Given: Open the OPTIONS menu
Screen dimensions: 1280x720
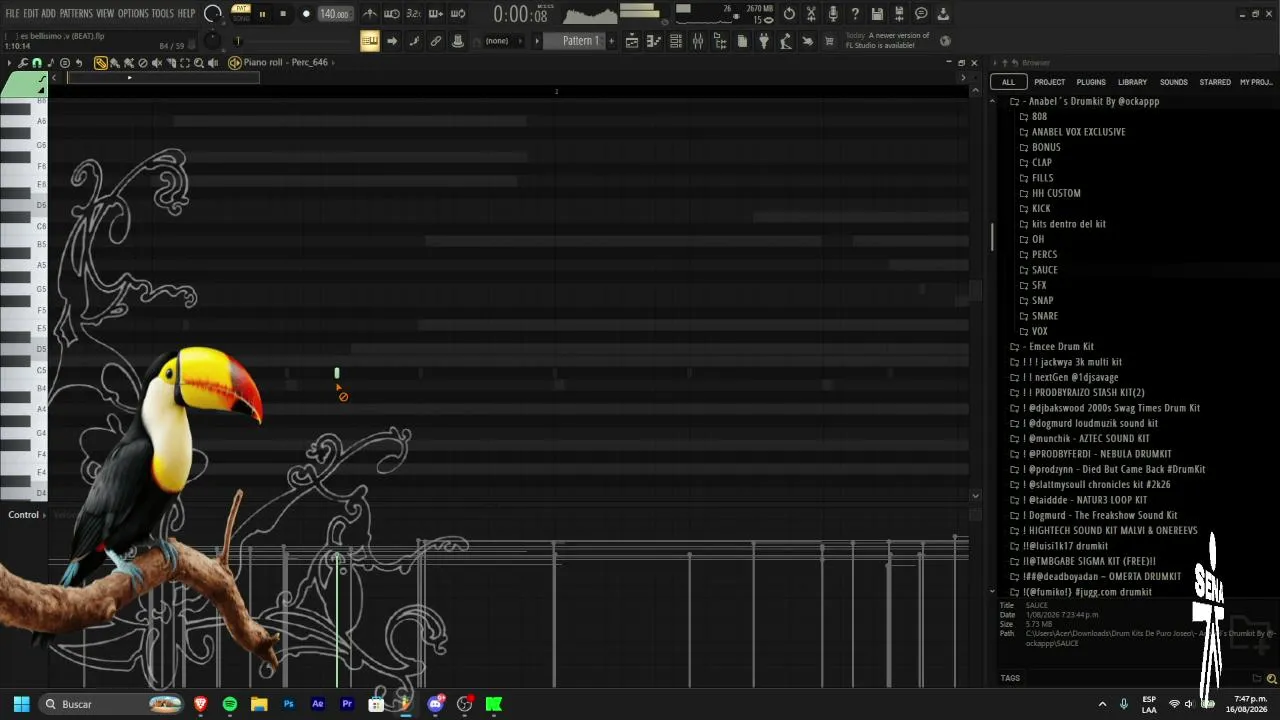Looking at the screenshot, I should point(133,13).
